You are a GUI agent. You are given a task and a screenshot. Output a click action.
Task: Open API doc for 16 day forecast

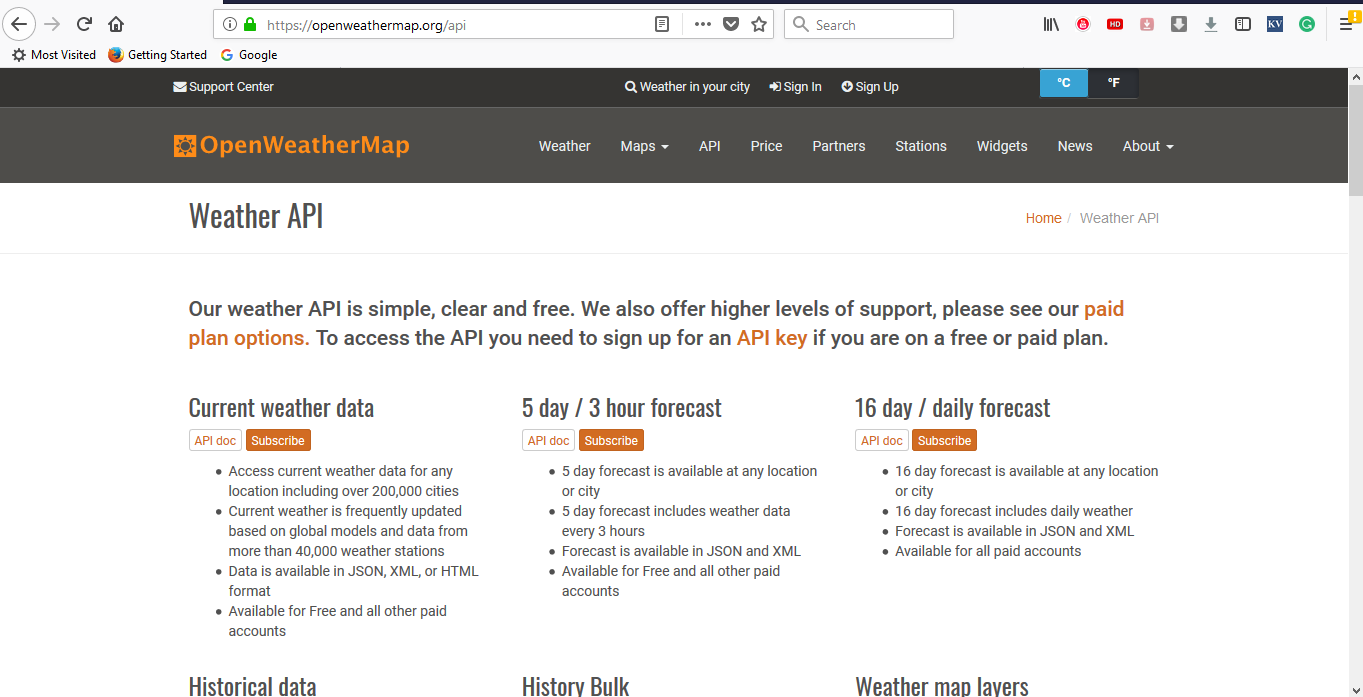[x=881, y=440]
